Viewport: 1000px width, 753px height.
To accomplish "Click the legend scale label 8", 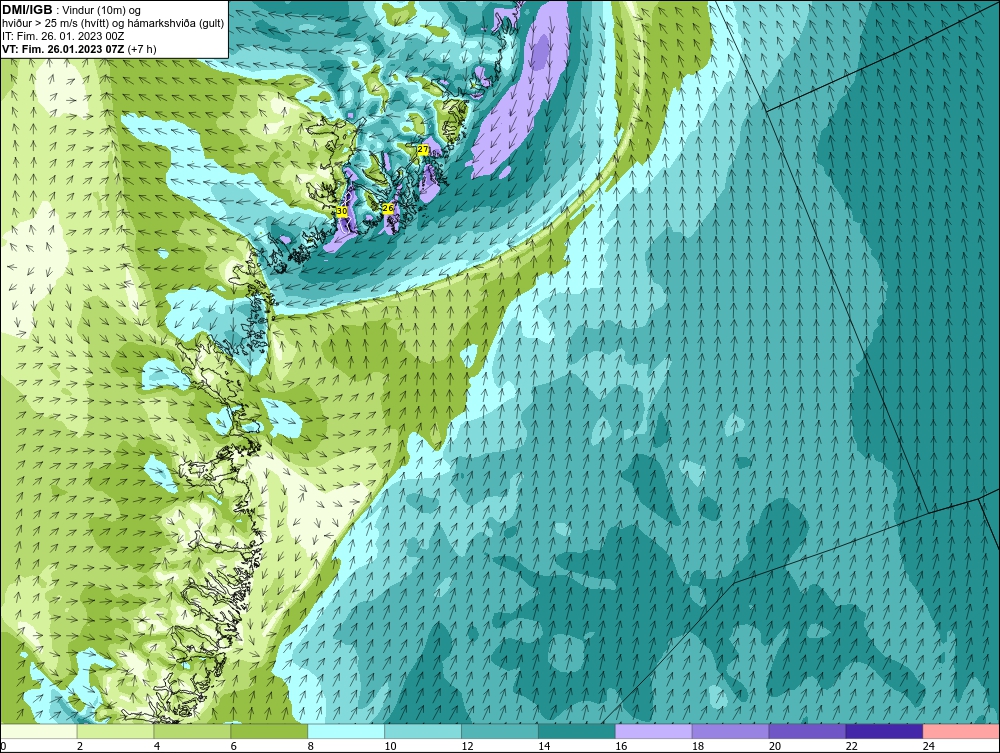I will (310, 746).
